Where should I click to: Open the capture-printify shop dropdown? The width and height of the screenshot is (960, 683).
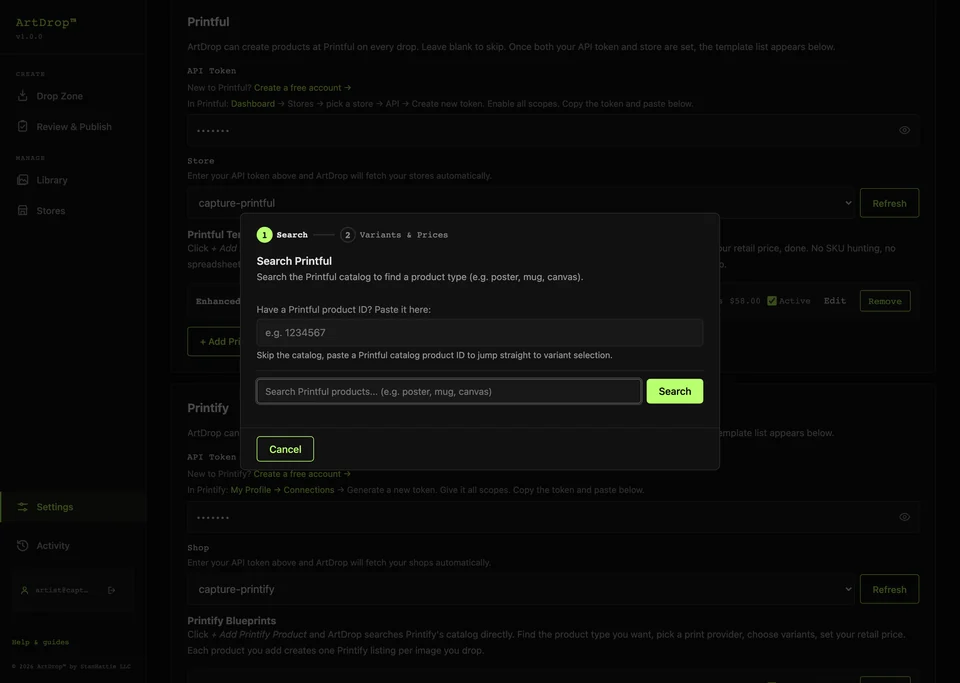click(521, 589)
